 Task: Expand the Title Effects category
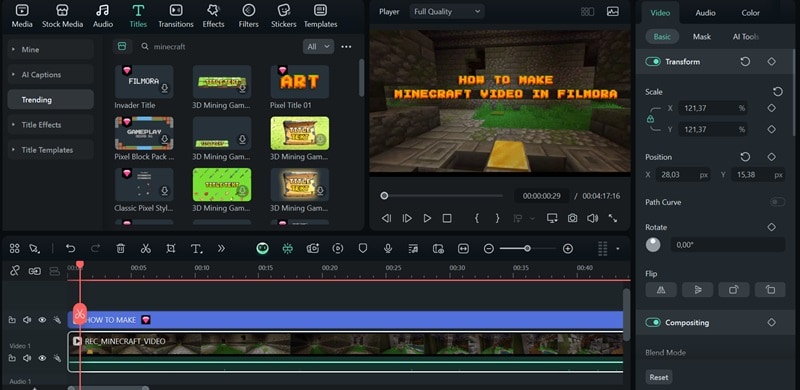coord(51,125)
